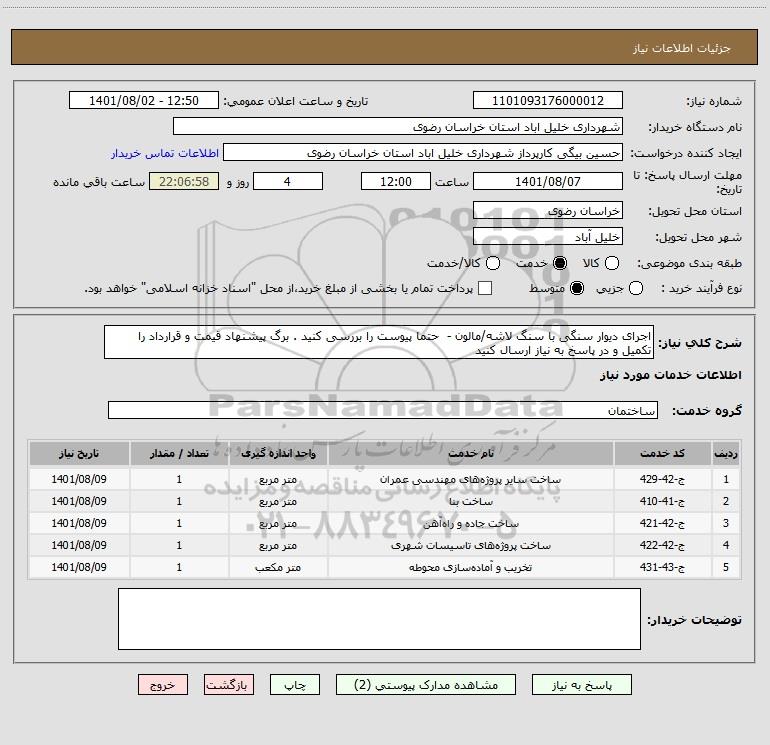Click the شهر محل تحویل field خلیل آباد
The height and width of the screenshot is (745, 770).
[548, 237]
